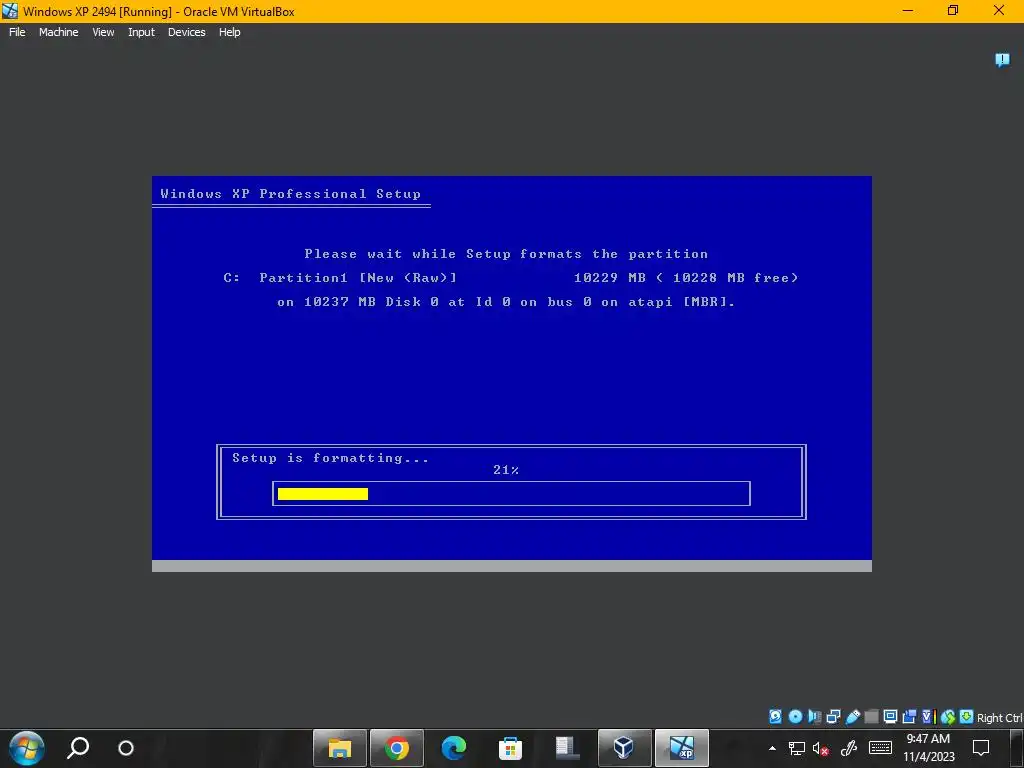Open the Machine menu
The image size is (1024, 768).
pos(59,32)
